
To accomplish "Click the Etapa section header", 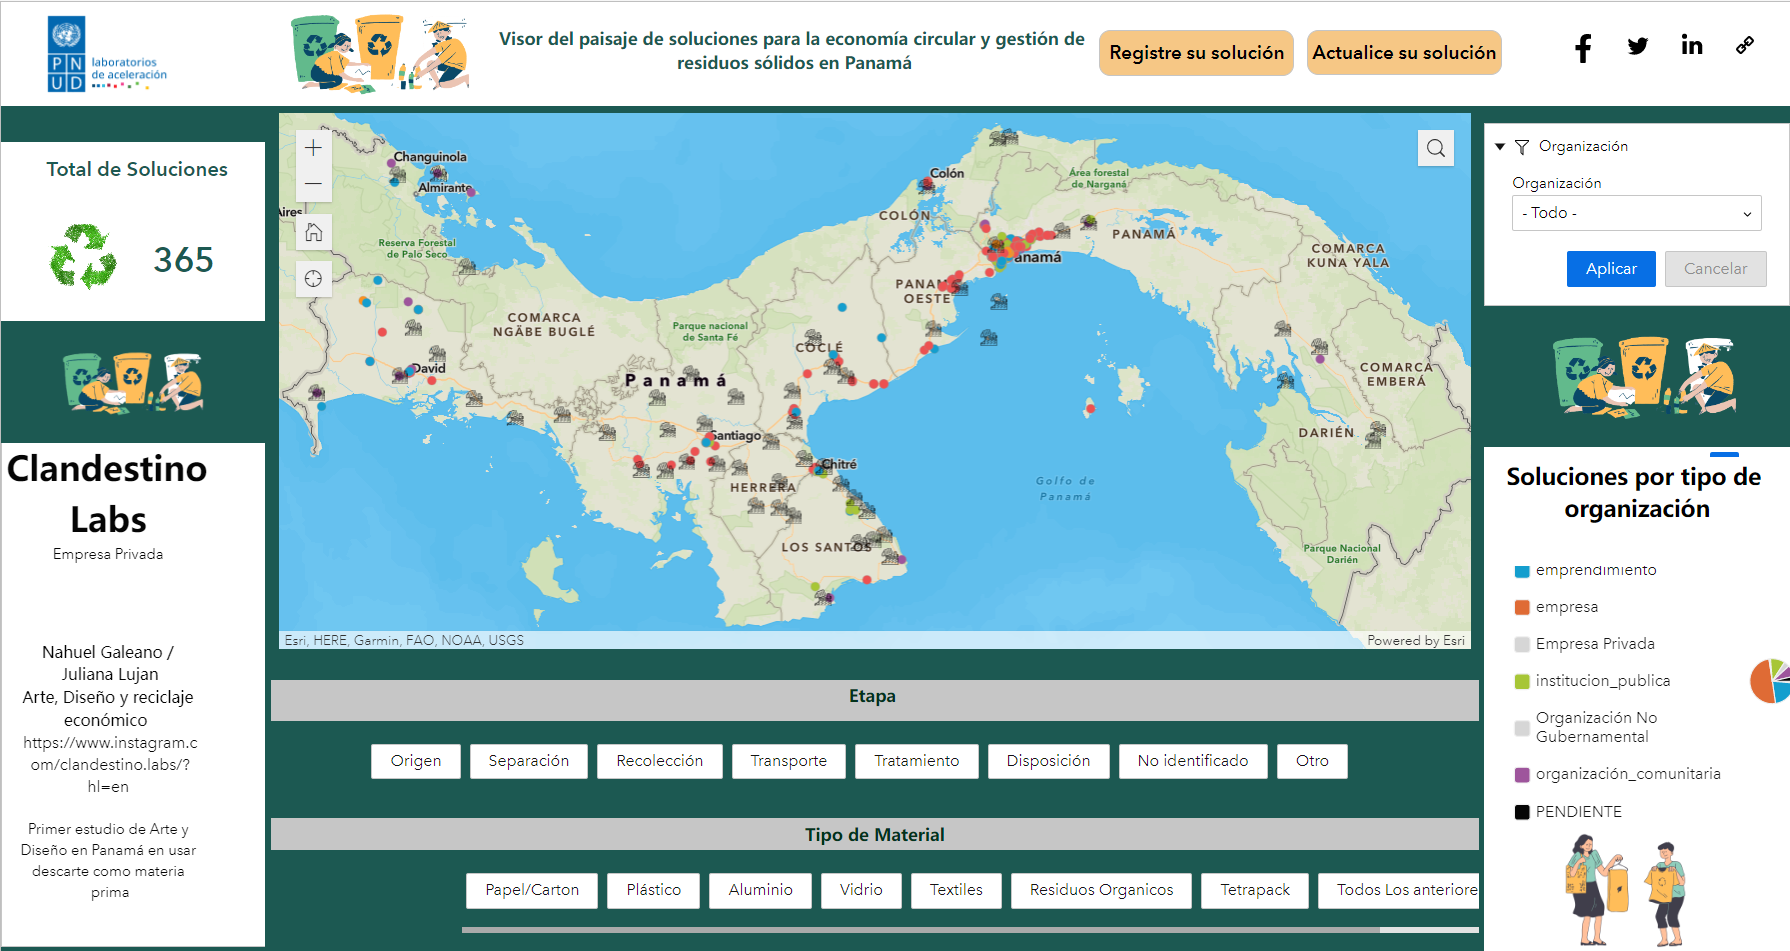I will (x=874, y=699).
